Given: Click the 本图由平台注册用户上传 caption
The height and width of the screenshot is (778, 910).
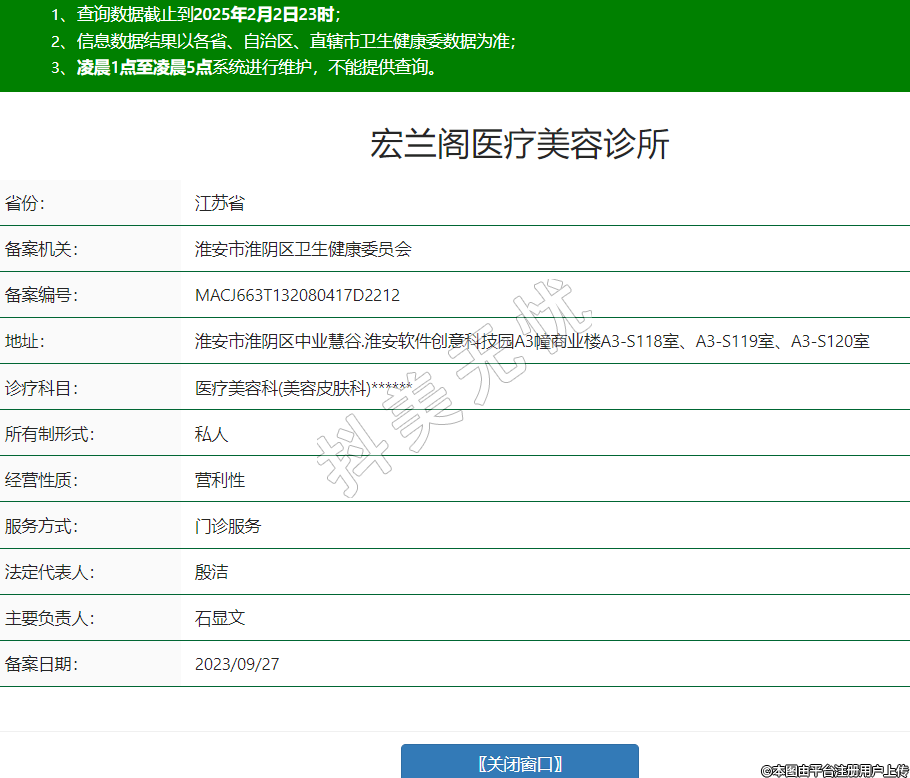Looking at the screenshot, I should tap(834, 770).
